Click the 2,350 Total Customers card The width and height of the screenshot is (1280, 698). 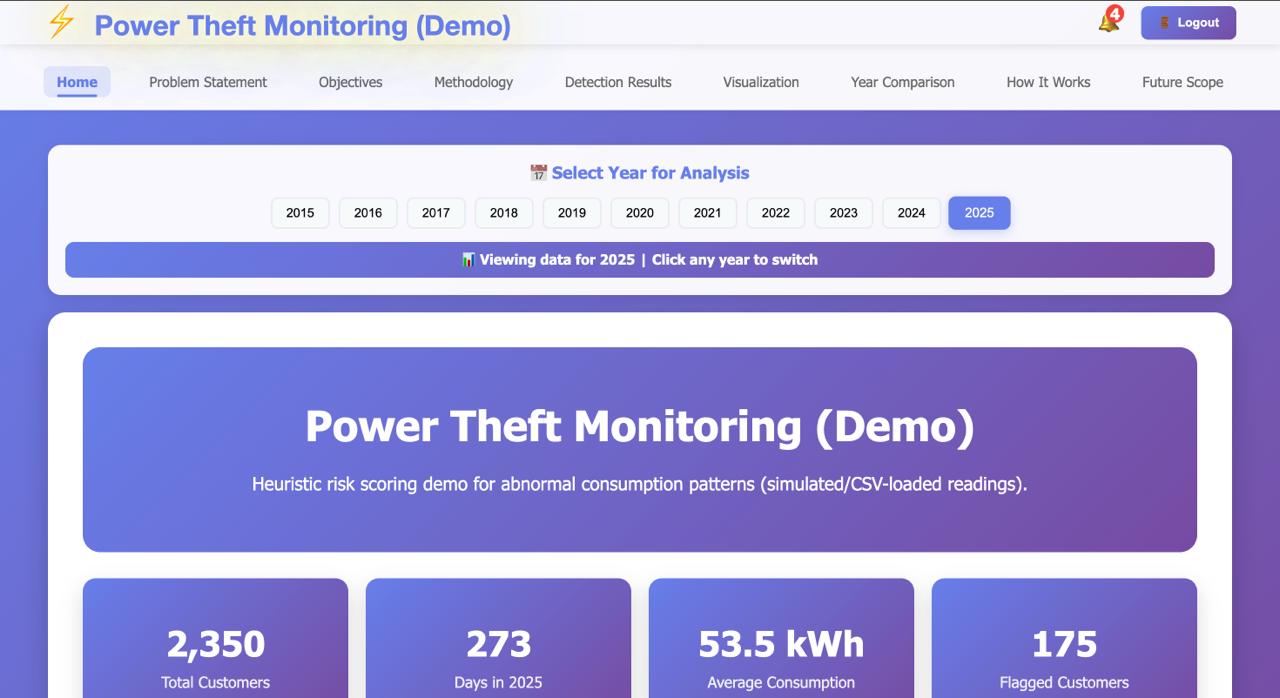[x=215, y=638]
